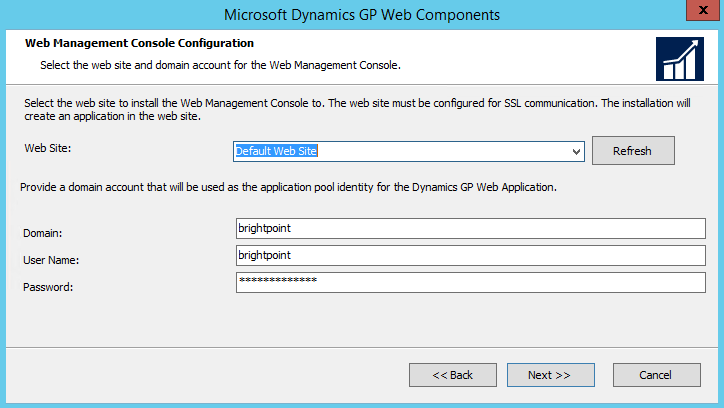The image size is (724, 408).
Task: Click the Web Management Console Configuration heading
Action: 138,44
